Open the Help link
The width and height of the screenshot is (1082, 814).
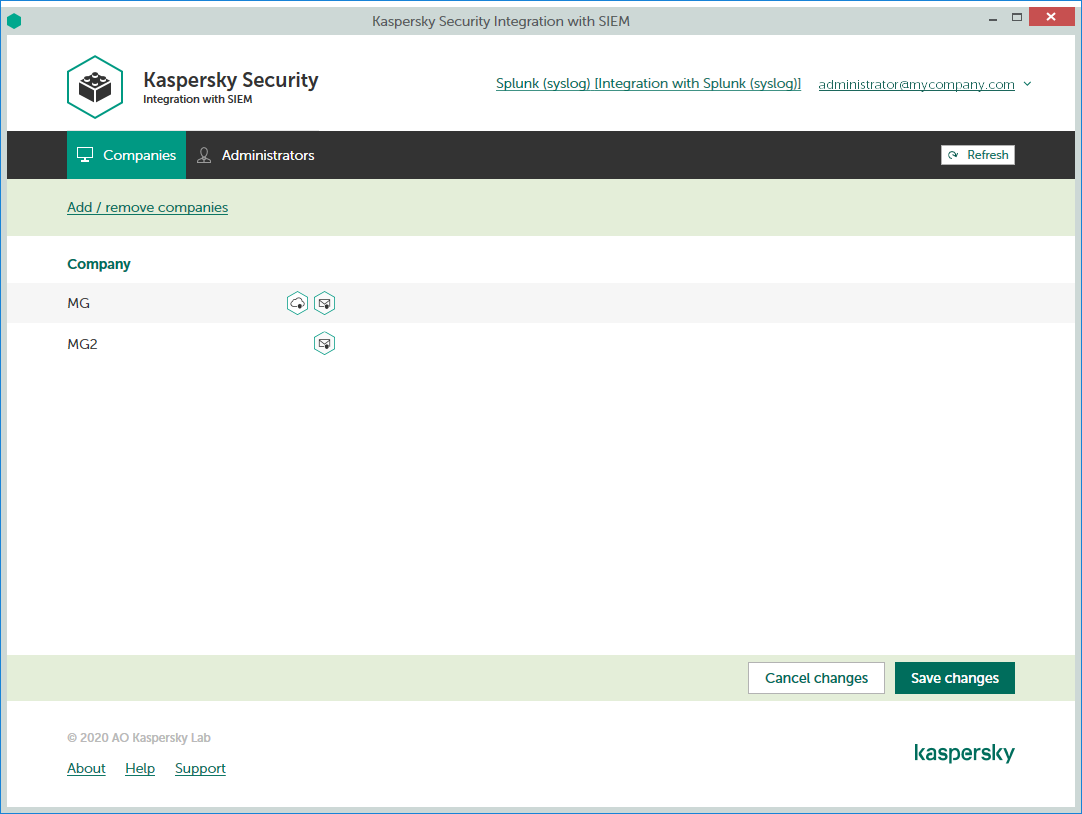pos(140,768)
